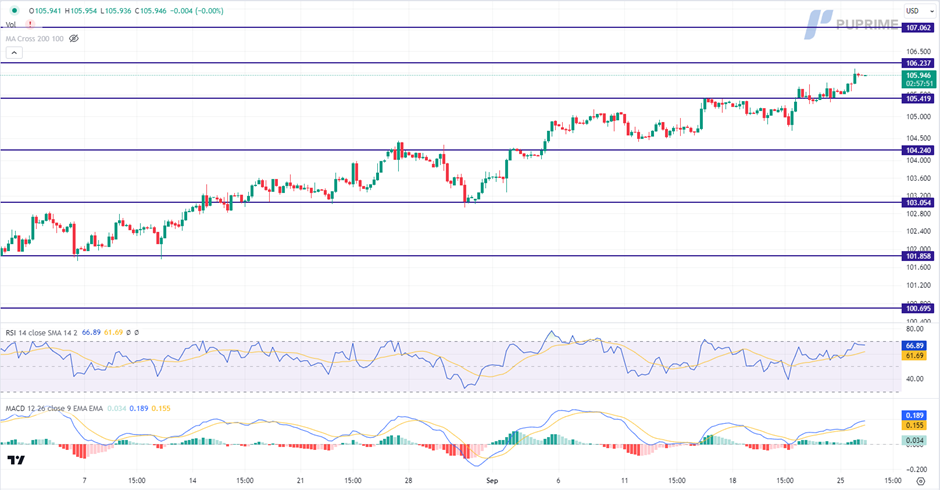Select the MA Cross 200 100 legend
The width and height of the screenshot is (940, 490).
[34, 38]
